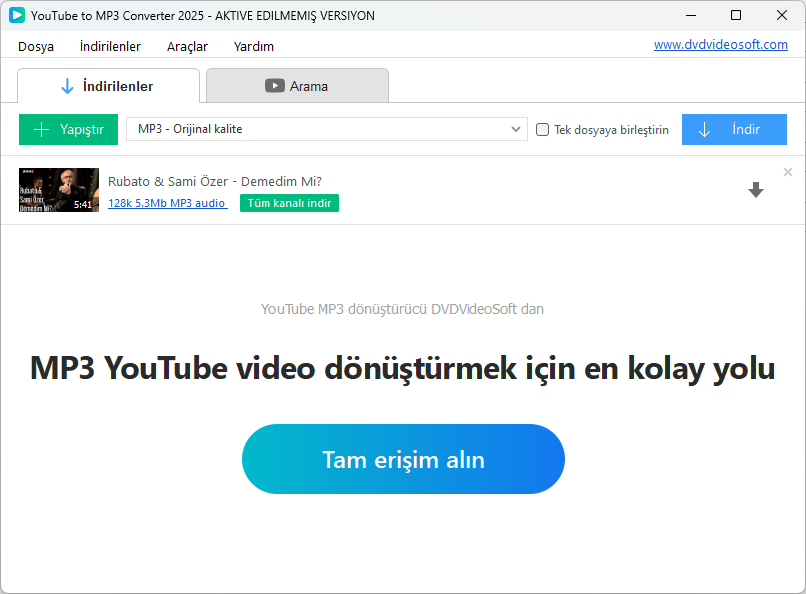This screenshot has height=594, width=806.
Task: Click the green Yapıştır button
Action: coord(68,129)
